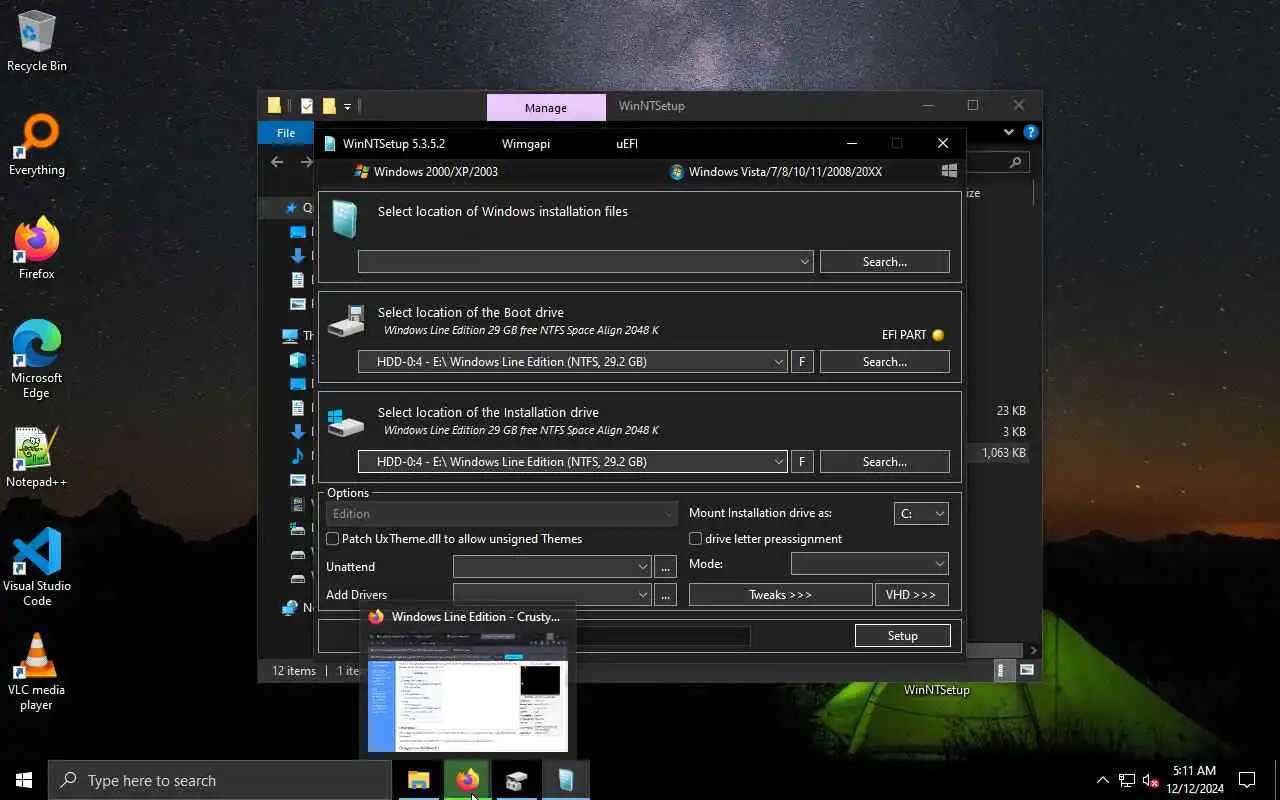
Task: Select Quick access pin icon in Explorer sidebar
Action: (292, 208)
